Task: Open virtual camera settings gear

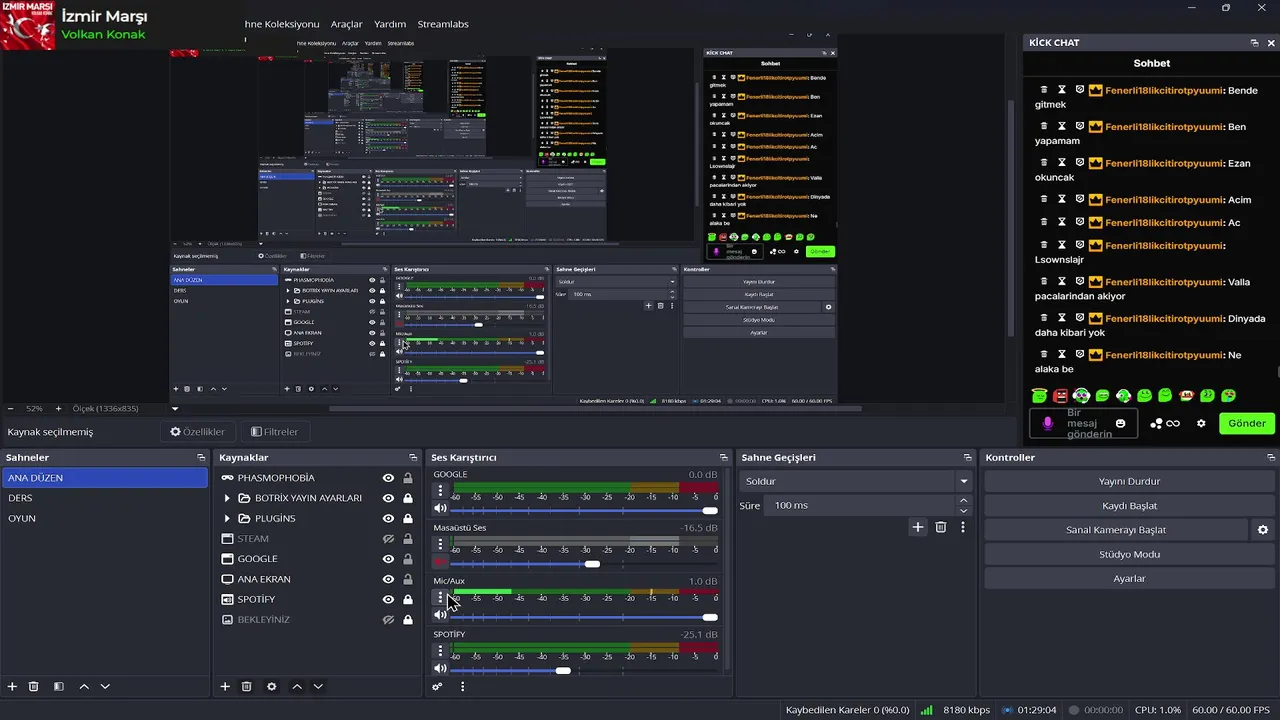Action: coord(1263,530)
